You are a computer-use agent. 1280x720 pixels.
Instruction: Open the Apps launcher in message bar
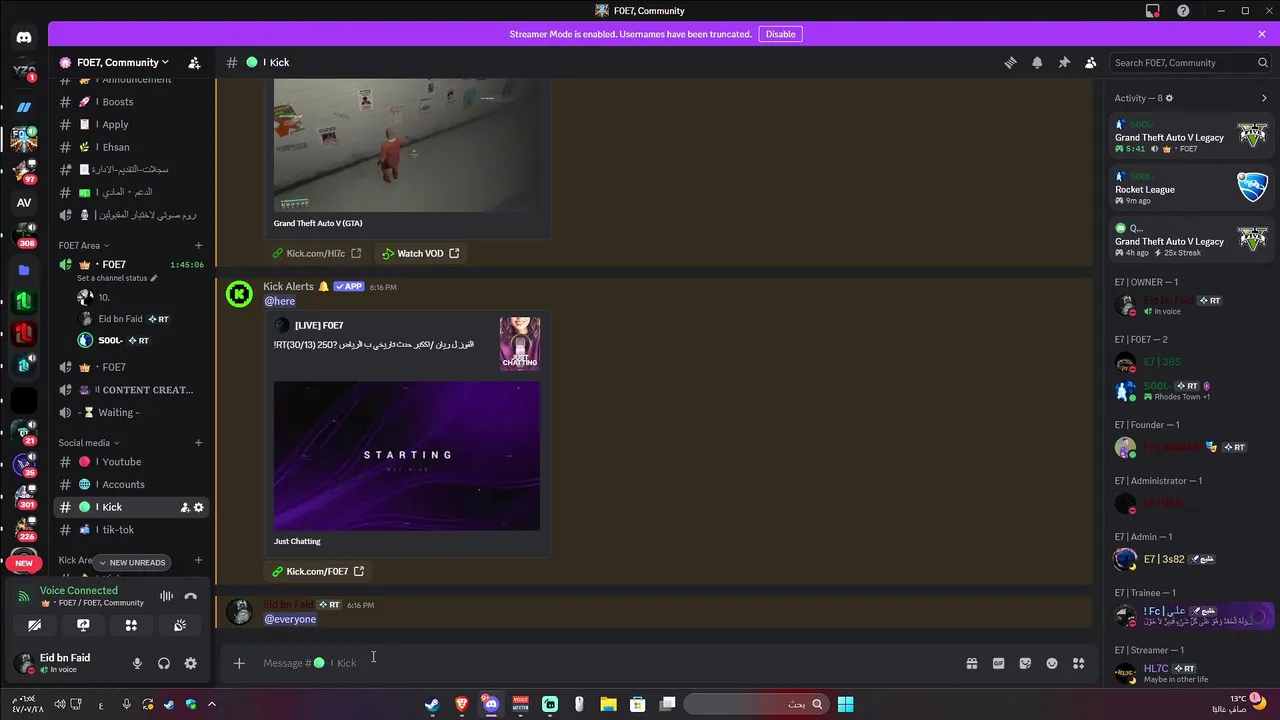point(1079,663)
